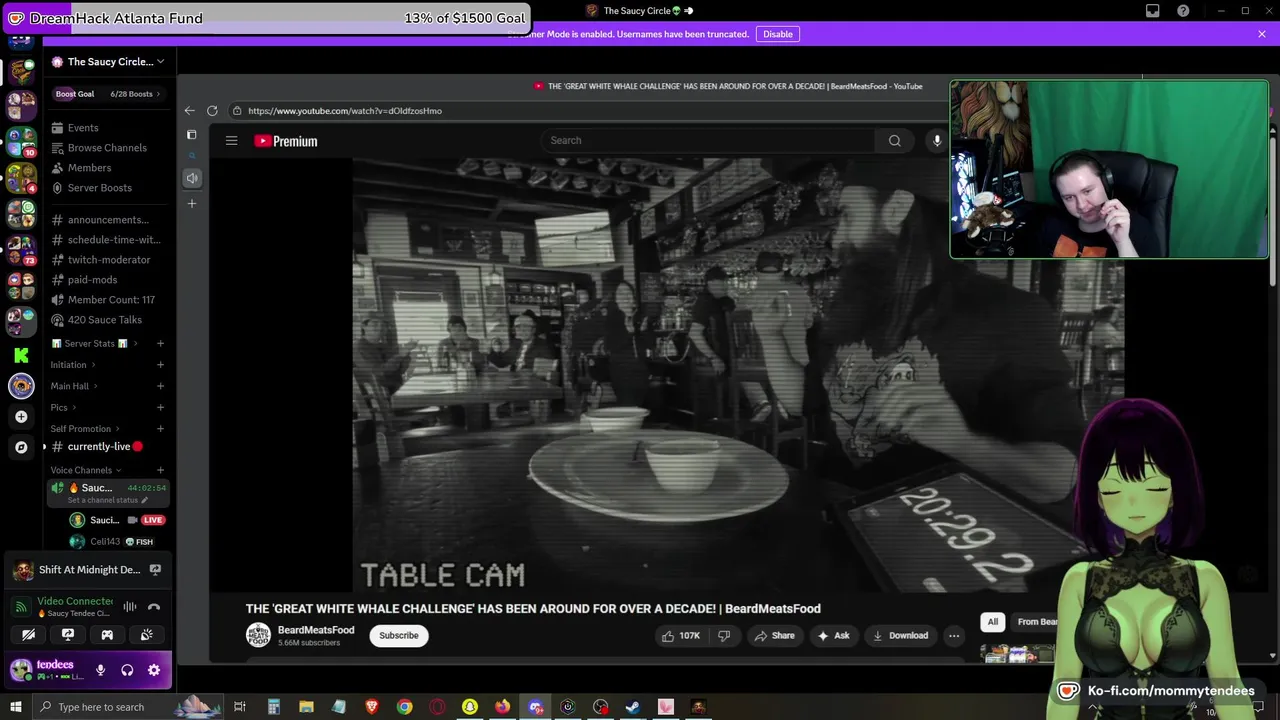Click the Add a Server plus icon
This screenshot has height=720, width=1280.
(21, 416)
